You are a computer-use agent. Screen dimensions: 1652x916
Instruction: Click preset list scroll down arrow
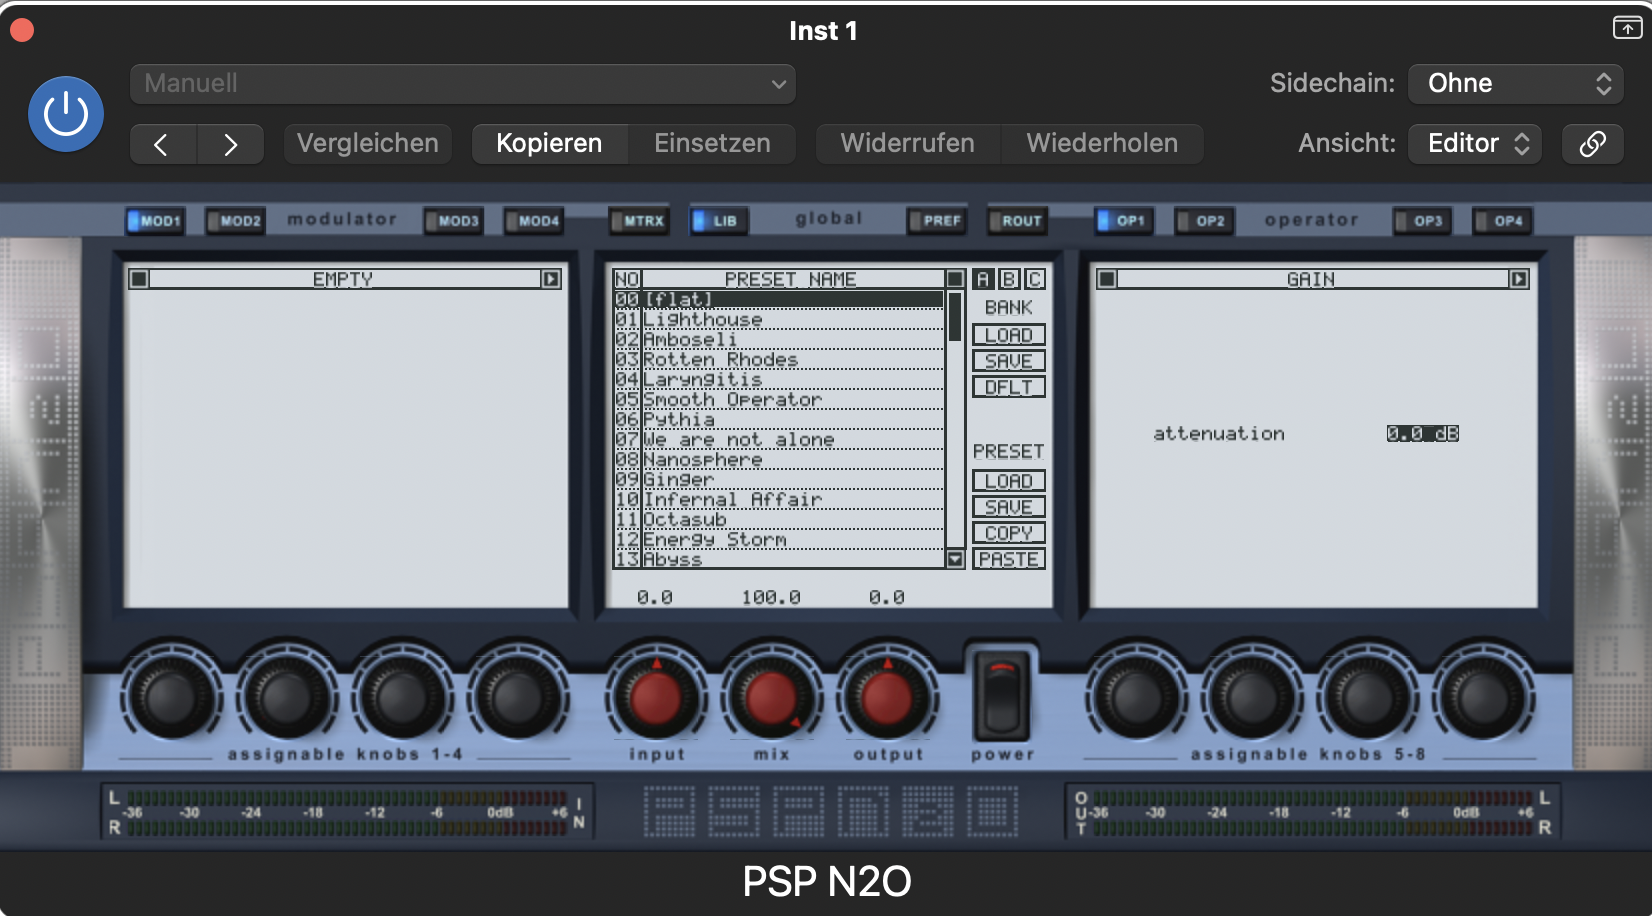pyautogui.click(x=955, y=559)
